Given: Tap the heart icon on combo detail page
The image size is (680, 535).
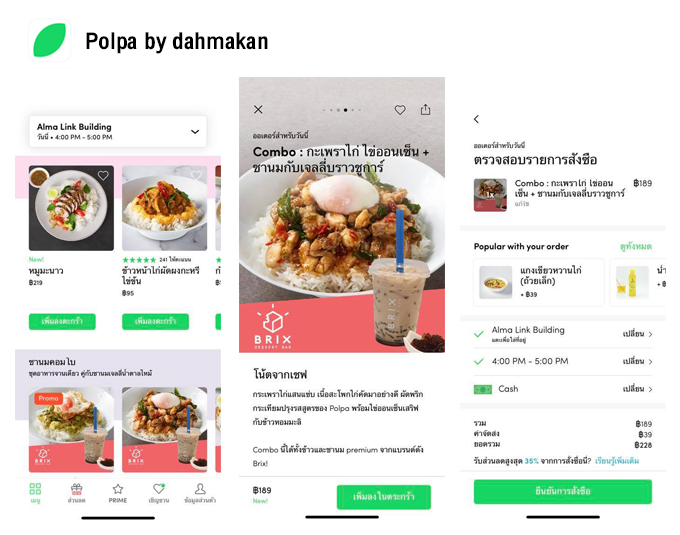Looking at the screenshot, I should [x=400, y=110].
